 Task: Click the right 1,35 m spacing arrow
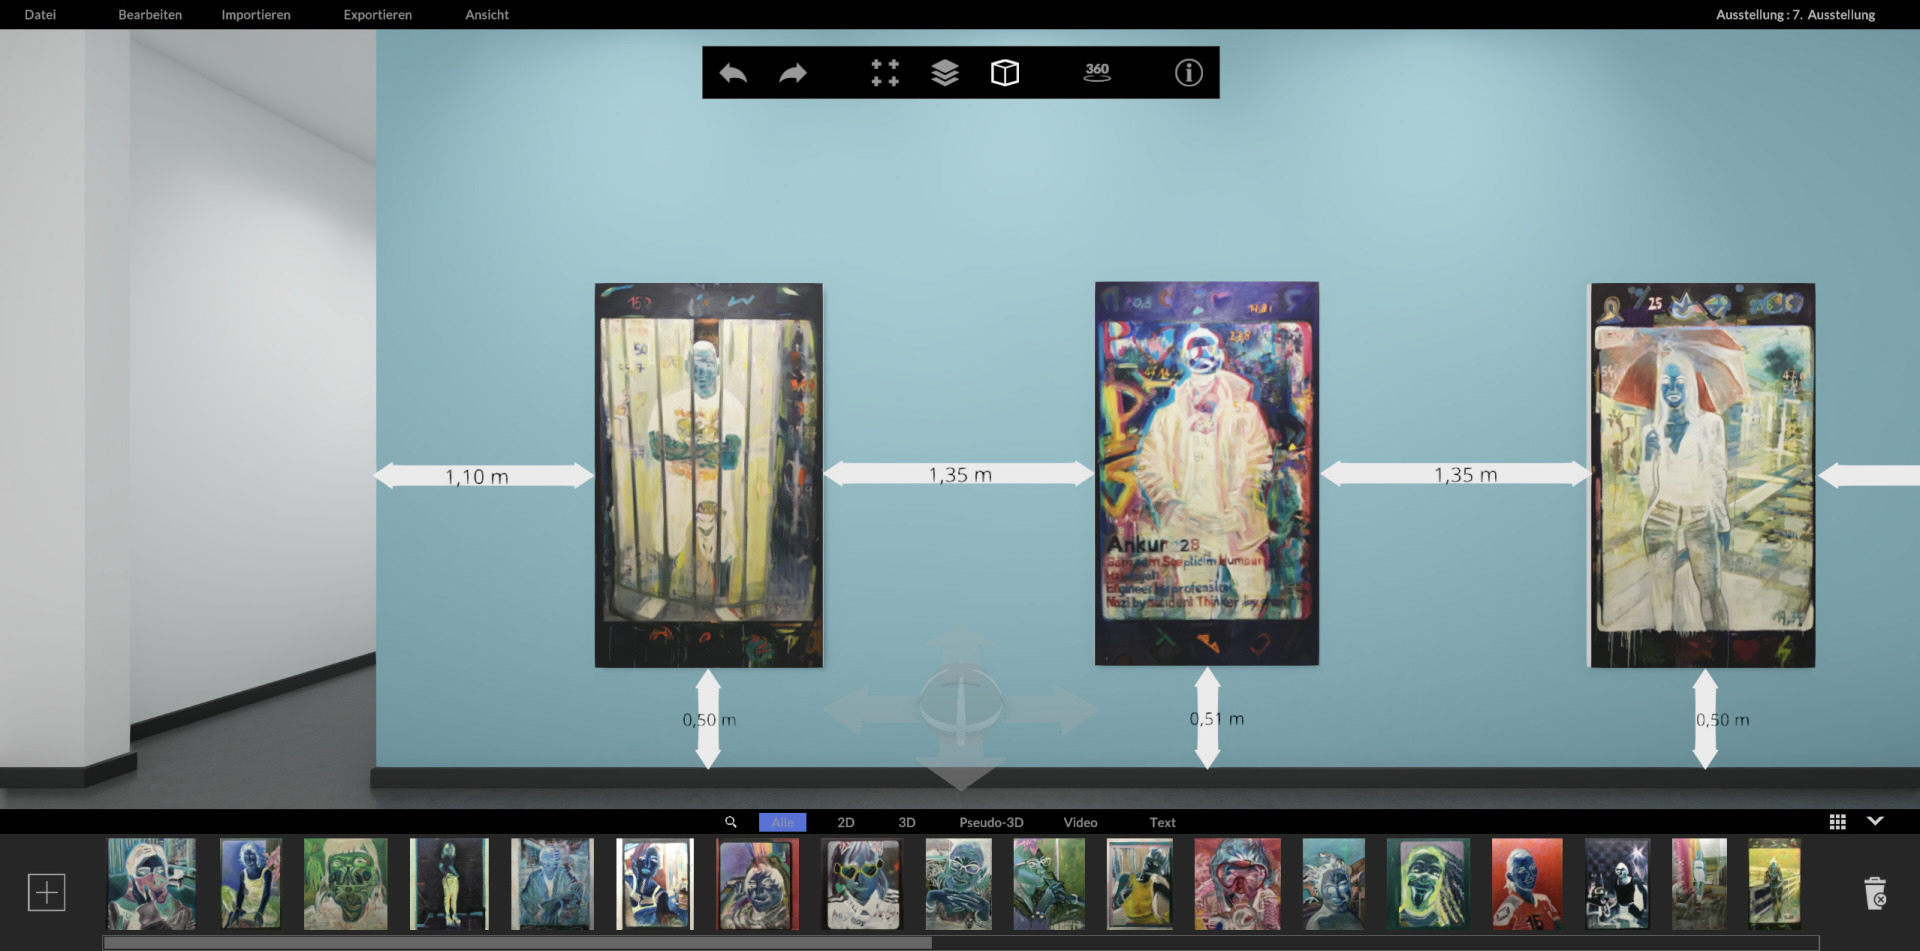(x=1455, y=474)
